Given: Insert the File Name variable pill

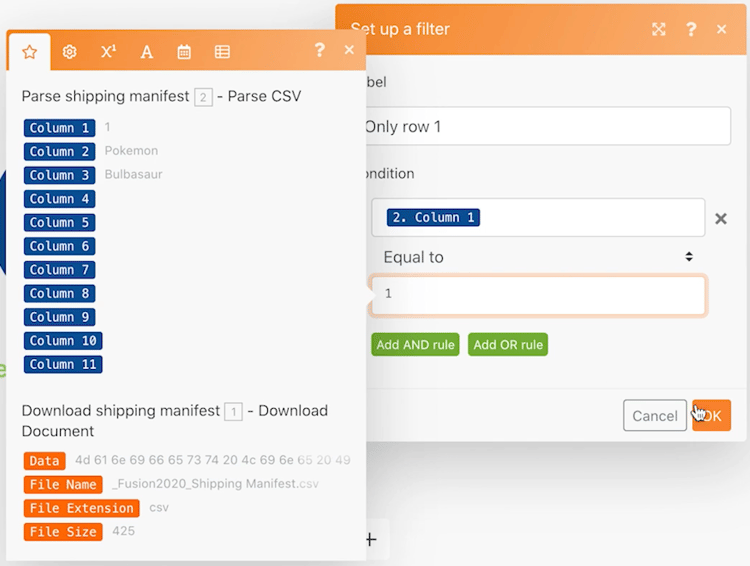Looking at the screenshot, I should tap(63, 485).
